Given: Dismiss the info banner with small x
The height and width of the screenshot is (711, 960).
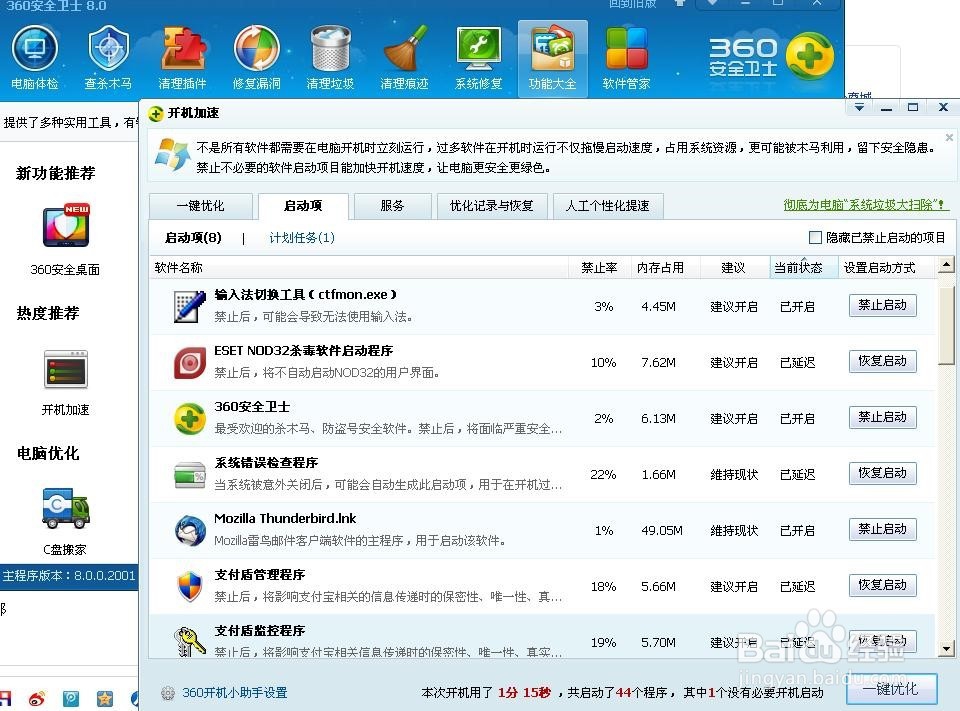Looking at the screenshot, I should tap(949, 138).
